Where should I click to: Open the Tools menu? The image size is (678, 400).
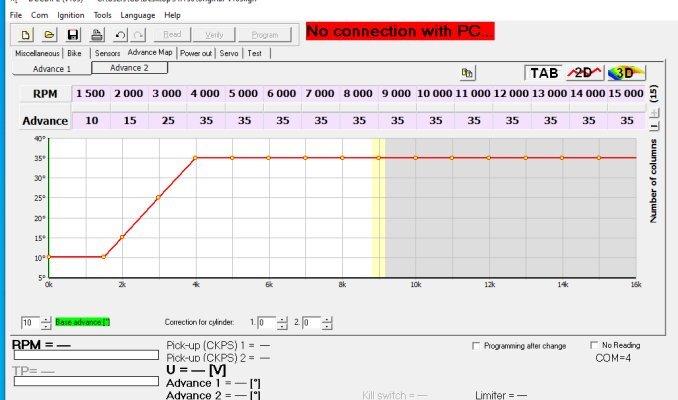tap(102, 15)
